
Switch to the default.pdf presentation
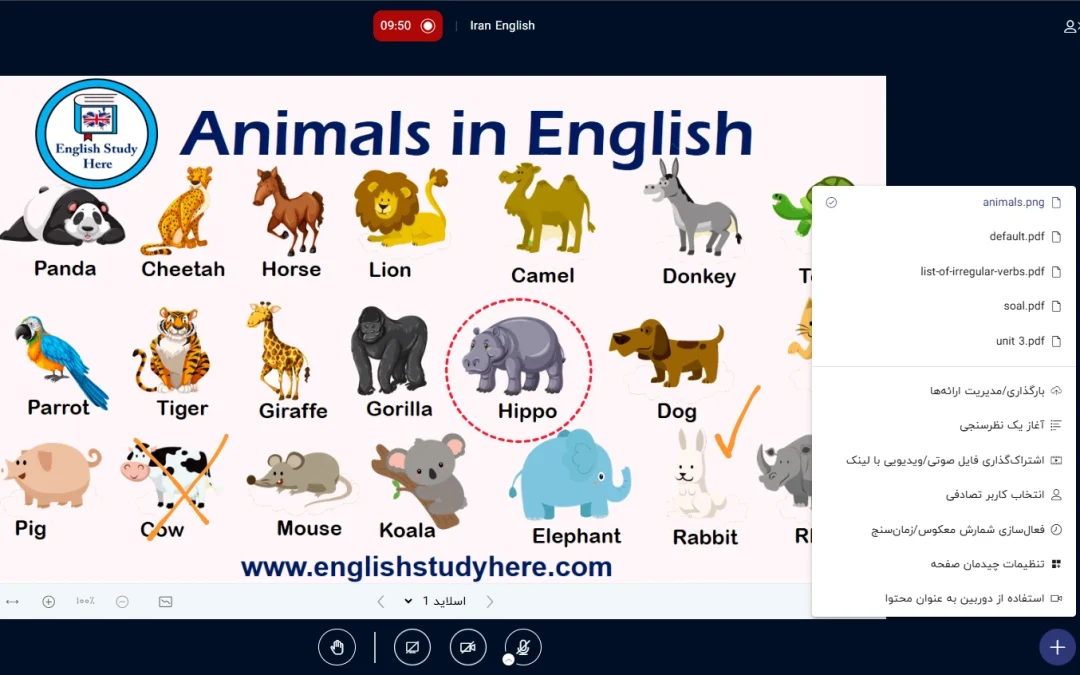click(x=944, y=237)
